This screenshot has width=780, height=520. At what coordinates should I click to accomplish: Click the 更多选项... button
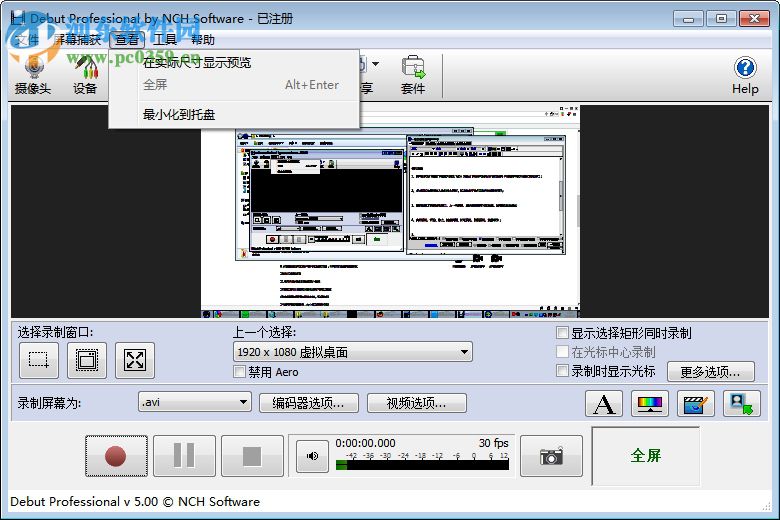pos(711,372)
